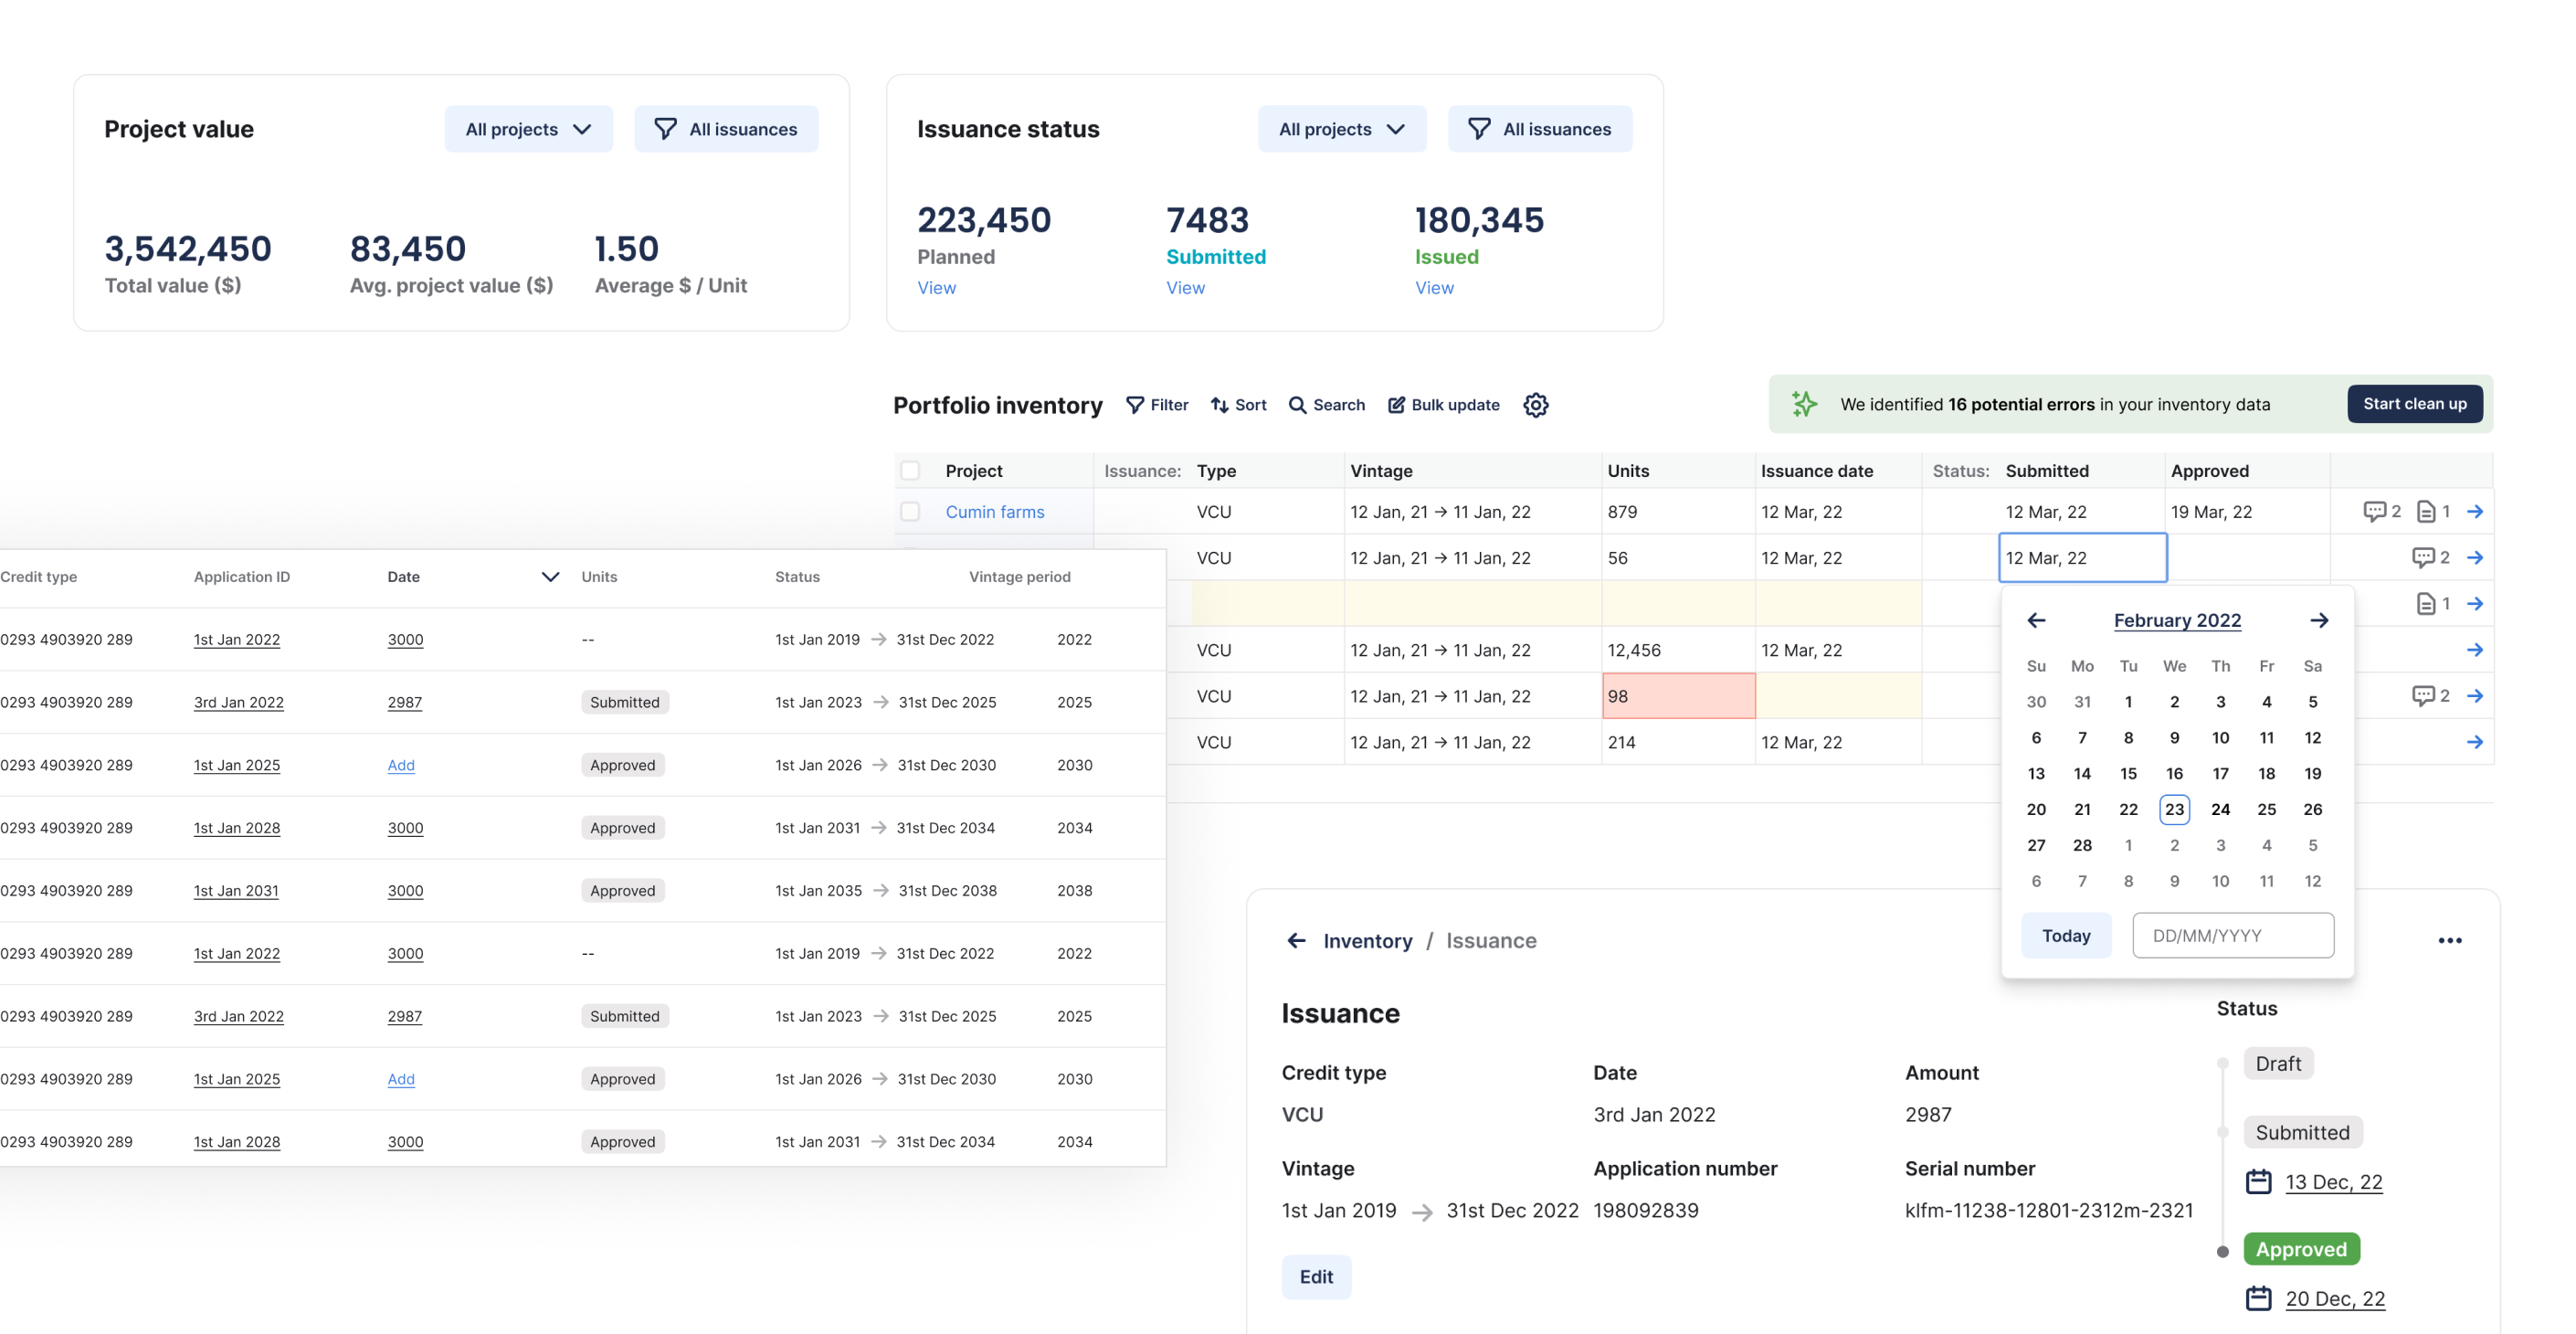Open the All projects dropdown for Issuance status
Viewport: 2576px width, 1334px height.
click(x=1342, y=128)
